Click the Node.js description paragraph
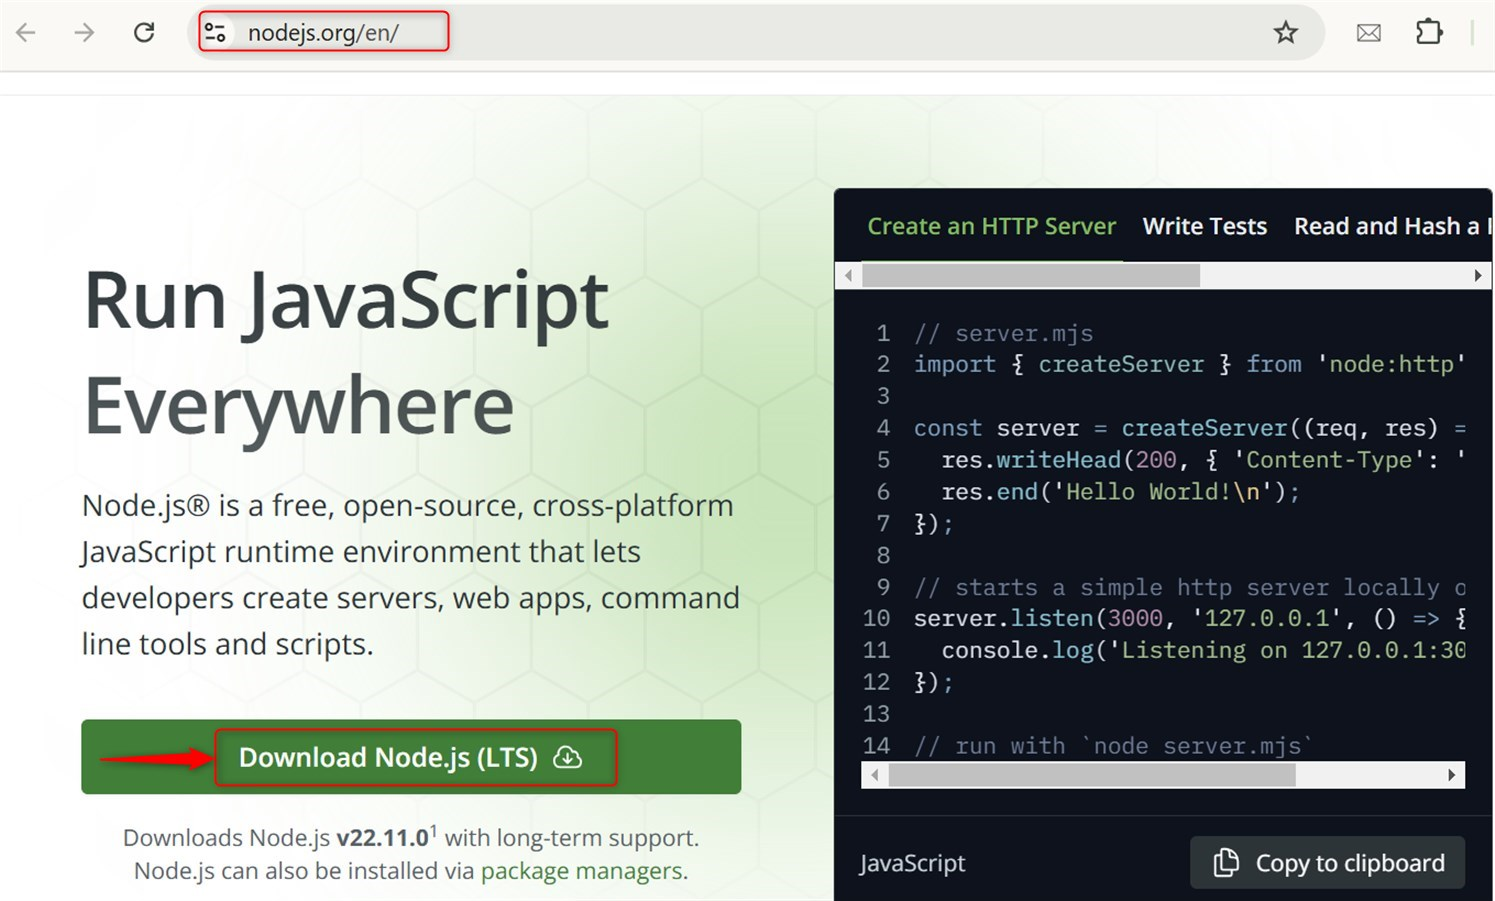This screenshot has height=901, width=1495. (x=411, y=575)
